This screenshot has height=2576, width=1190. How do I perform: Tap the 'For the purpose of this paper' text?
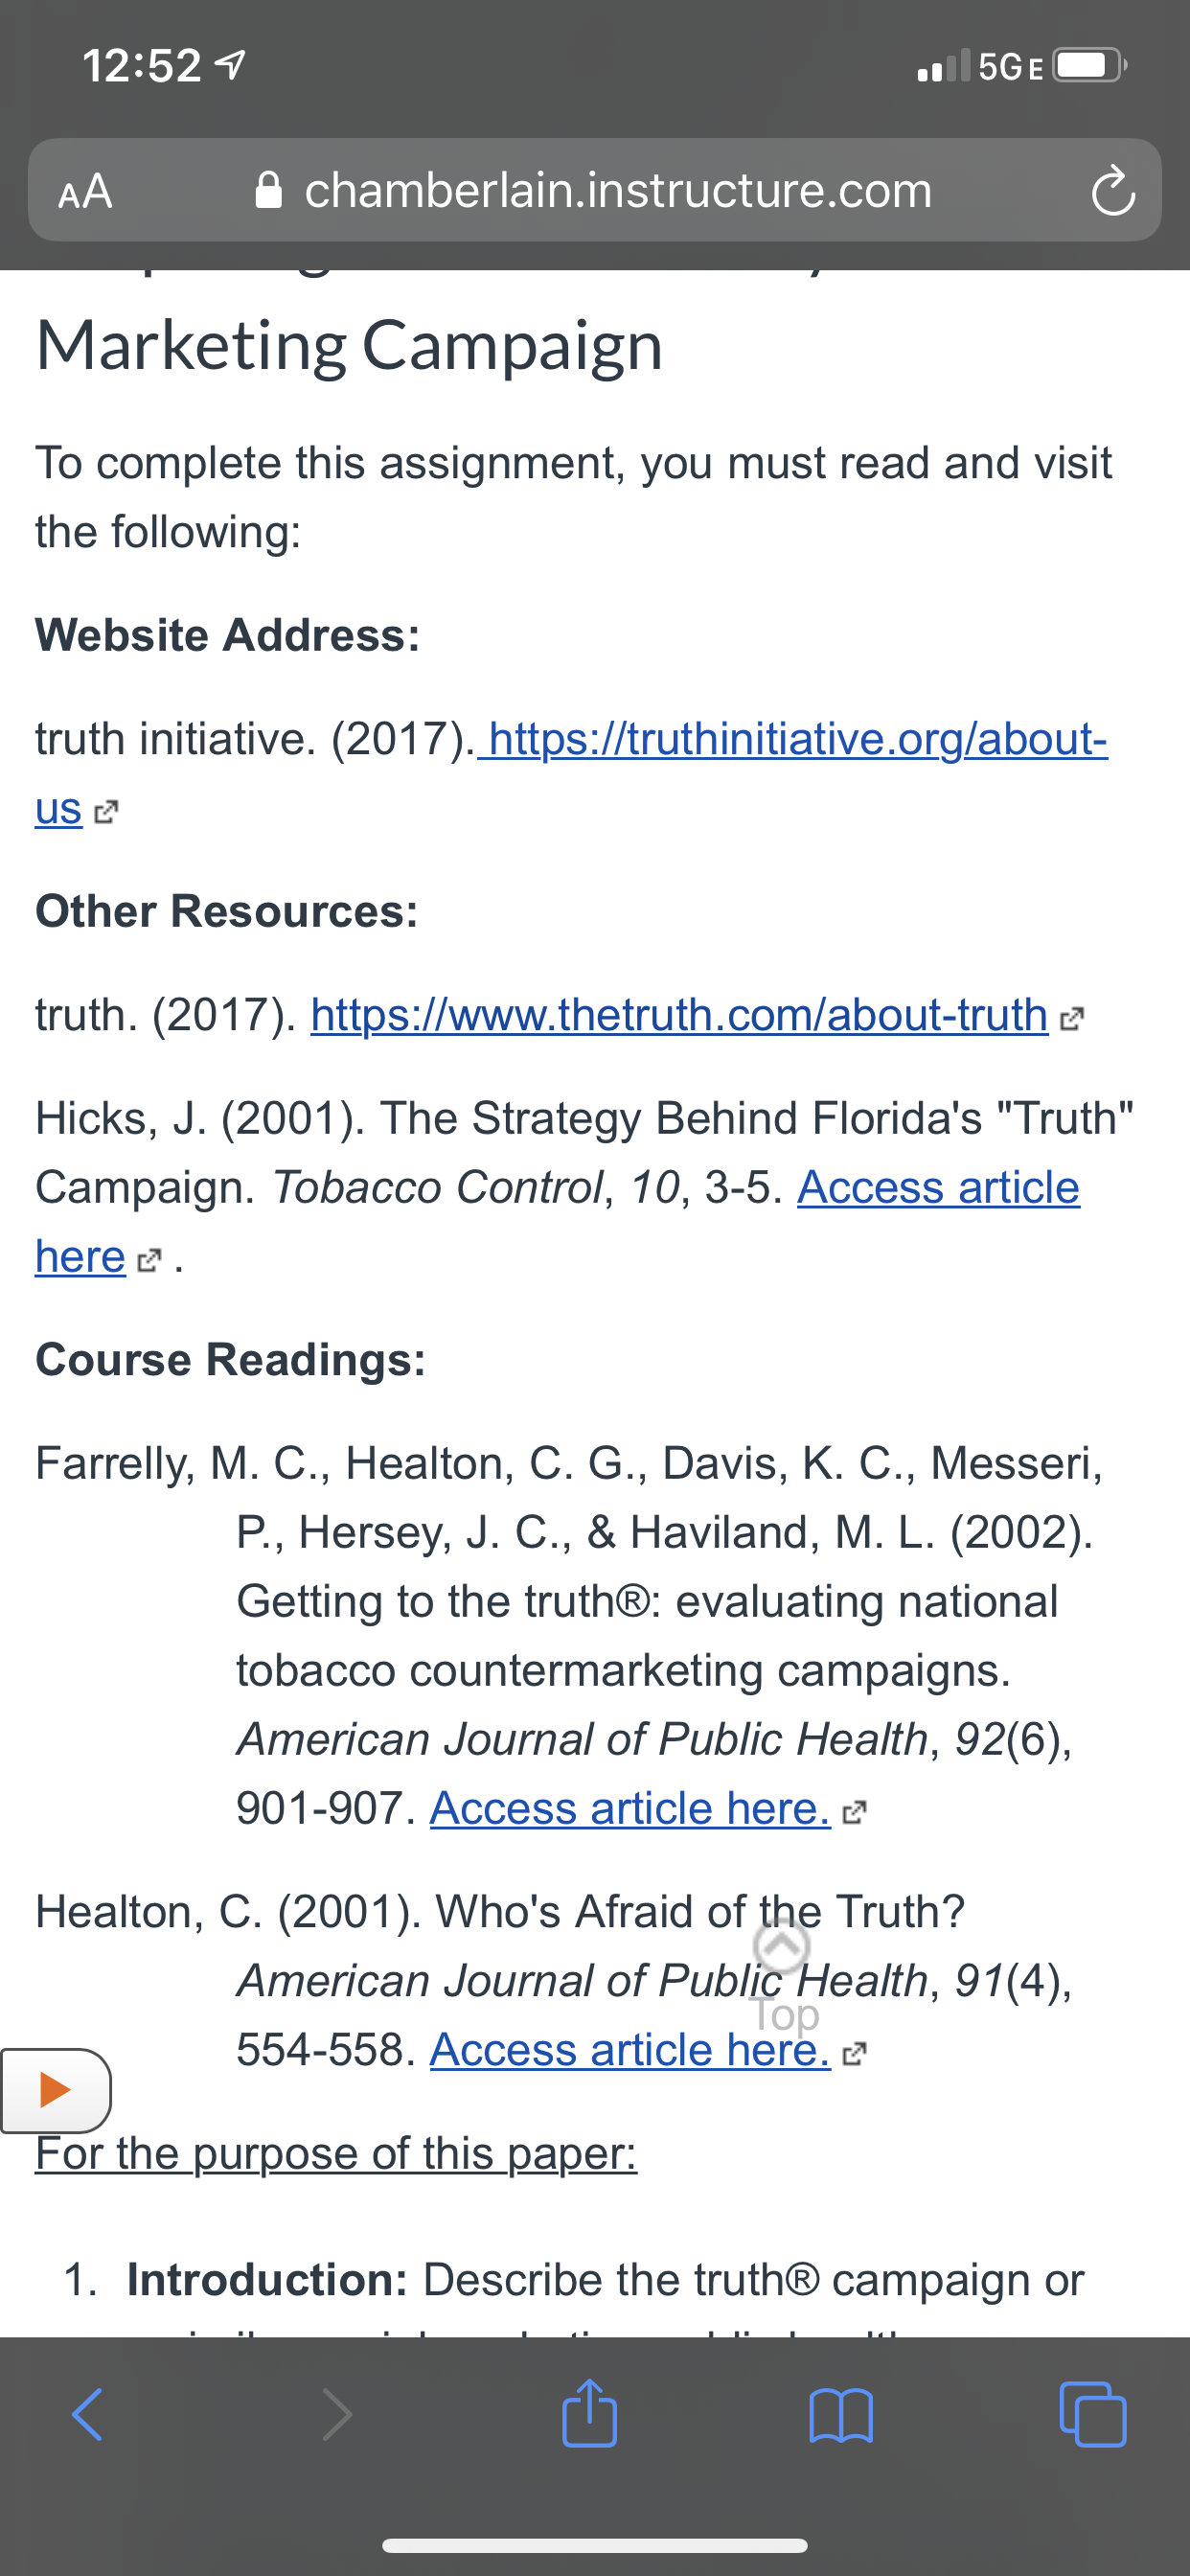point(336,2153)
